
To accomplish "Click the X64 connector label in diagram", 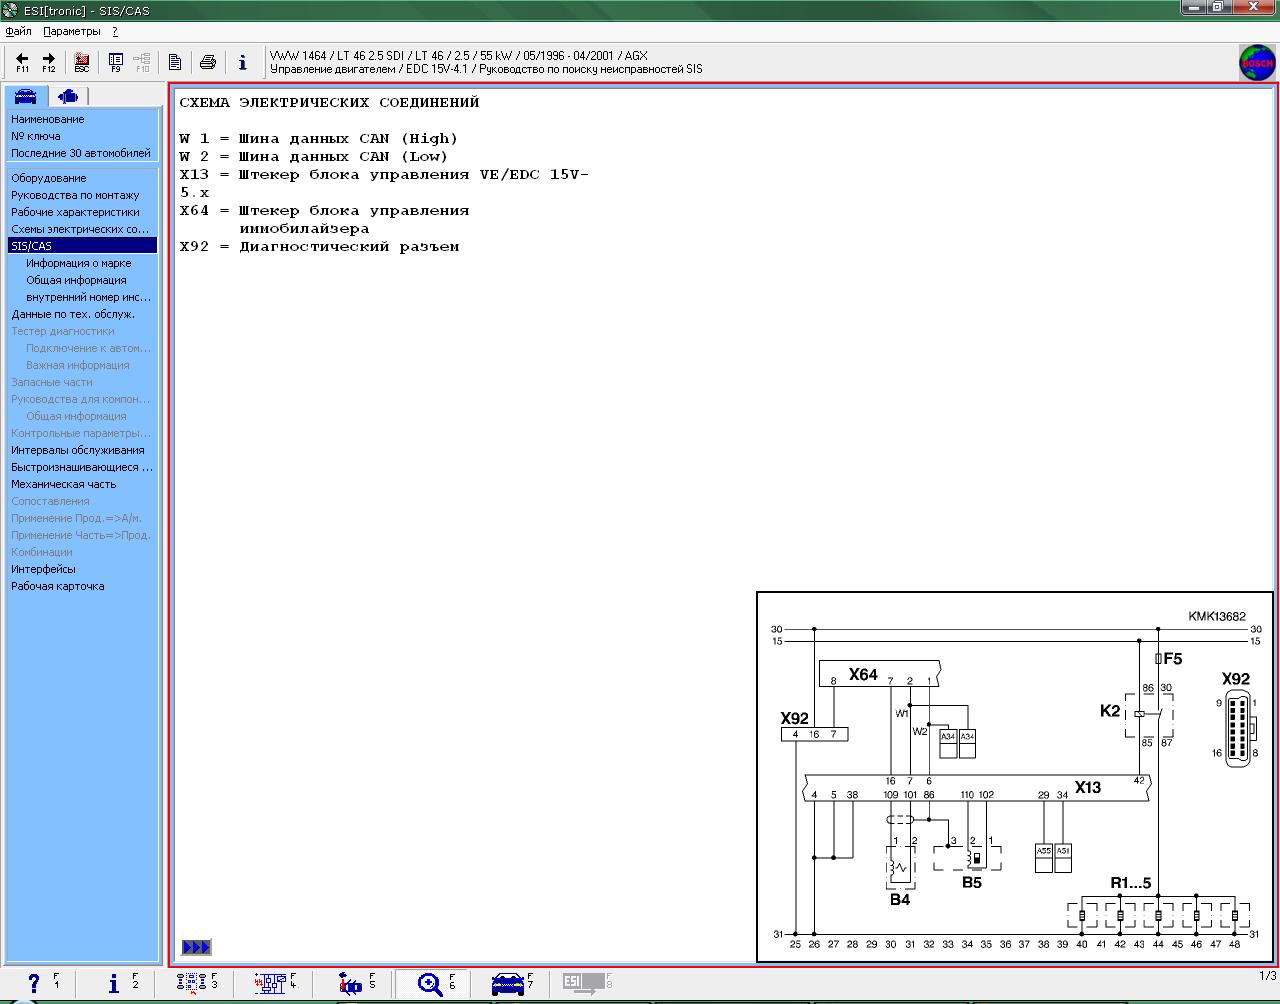I will click(863, 675).
